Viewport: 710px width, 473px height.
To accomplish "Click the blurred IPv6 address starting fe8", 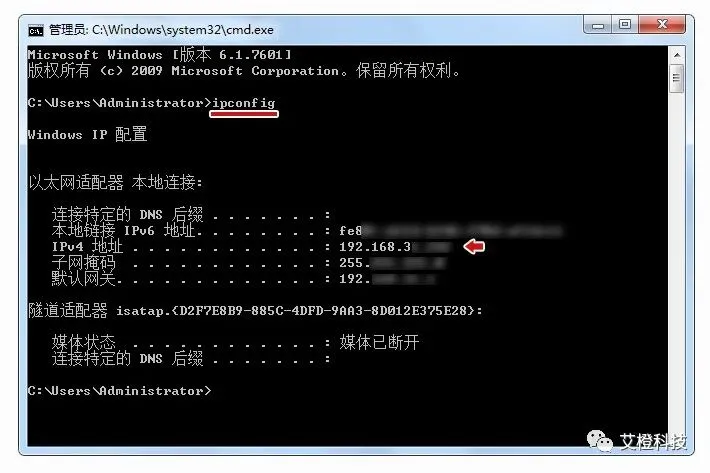I will (x=451, y=231).
